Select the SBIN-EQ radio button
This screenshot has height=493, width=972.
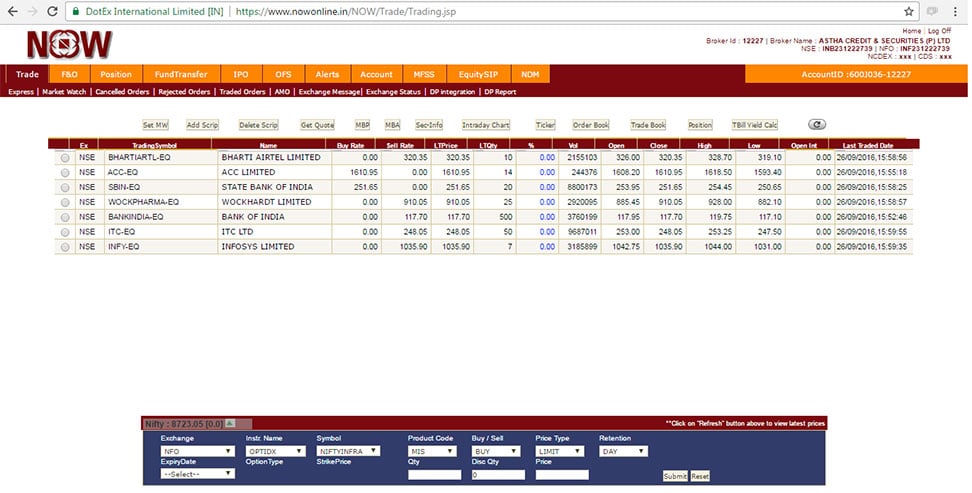coord(65,187)
